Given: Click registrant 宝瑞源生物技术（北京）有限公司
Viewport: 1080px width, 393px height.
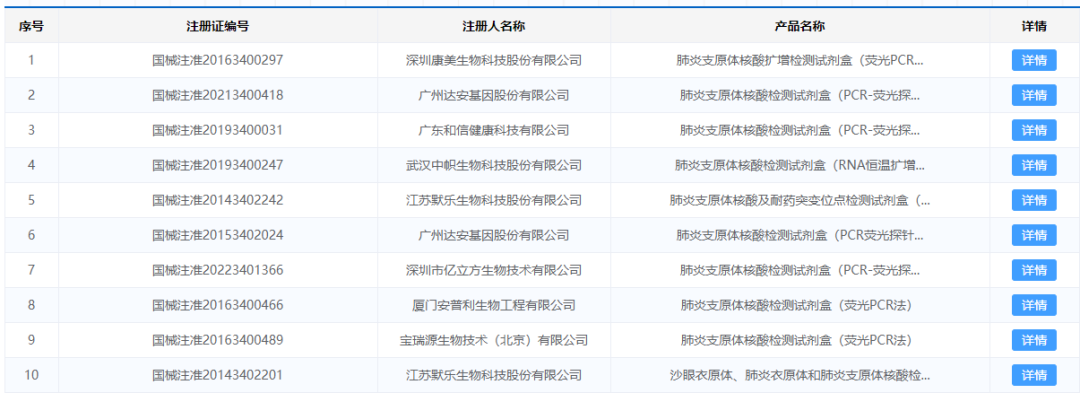Looking at the screenshot, I should tap(494, 340).
